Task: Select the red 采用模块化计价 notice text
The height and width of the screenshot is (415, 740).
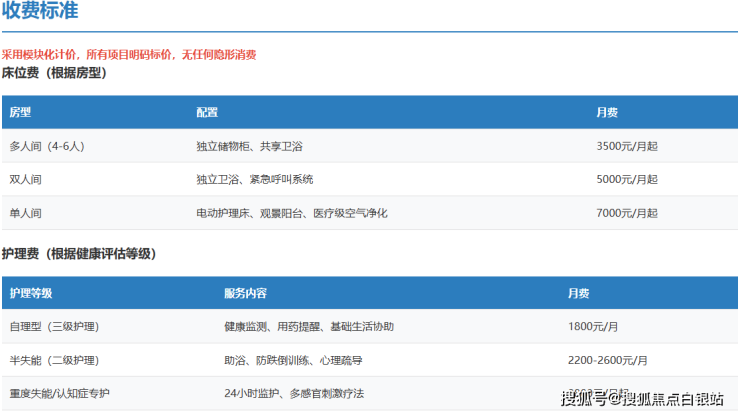Action: pyautogui.click(x=129, y=55)
